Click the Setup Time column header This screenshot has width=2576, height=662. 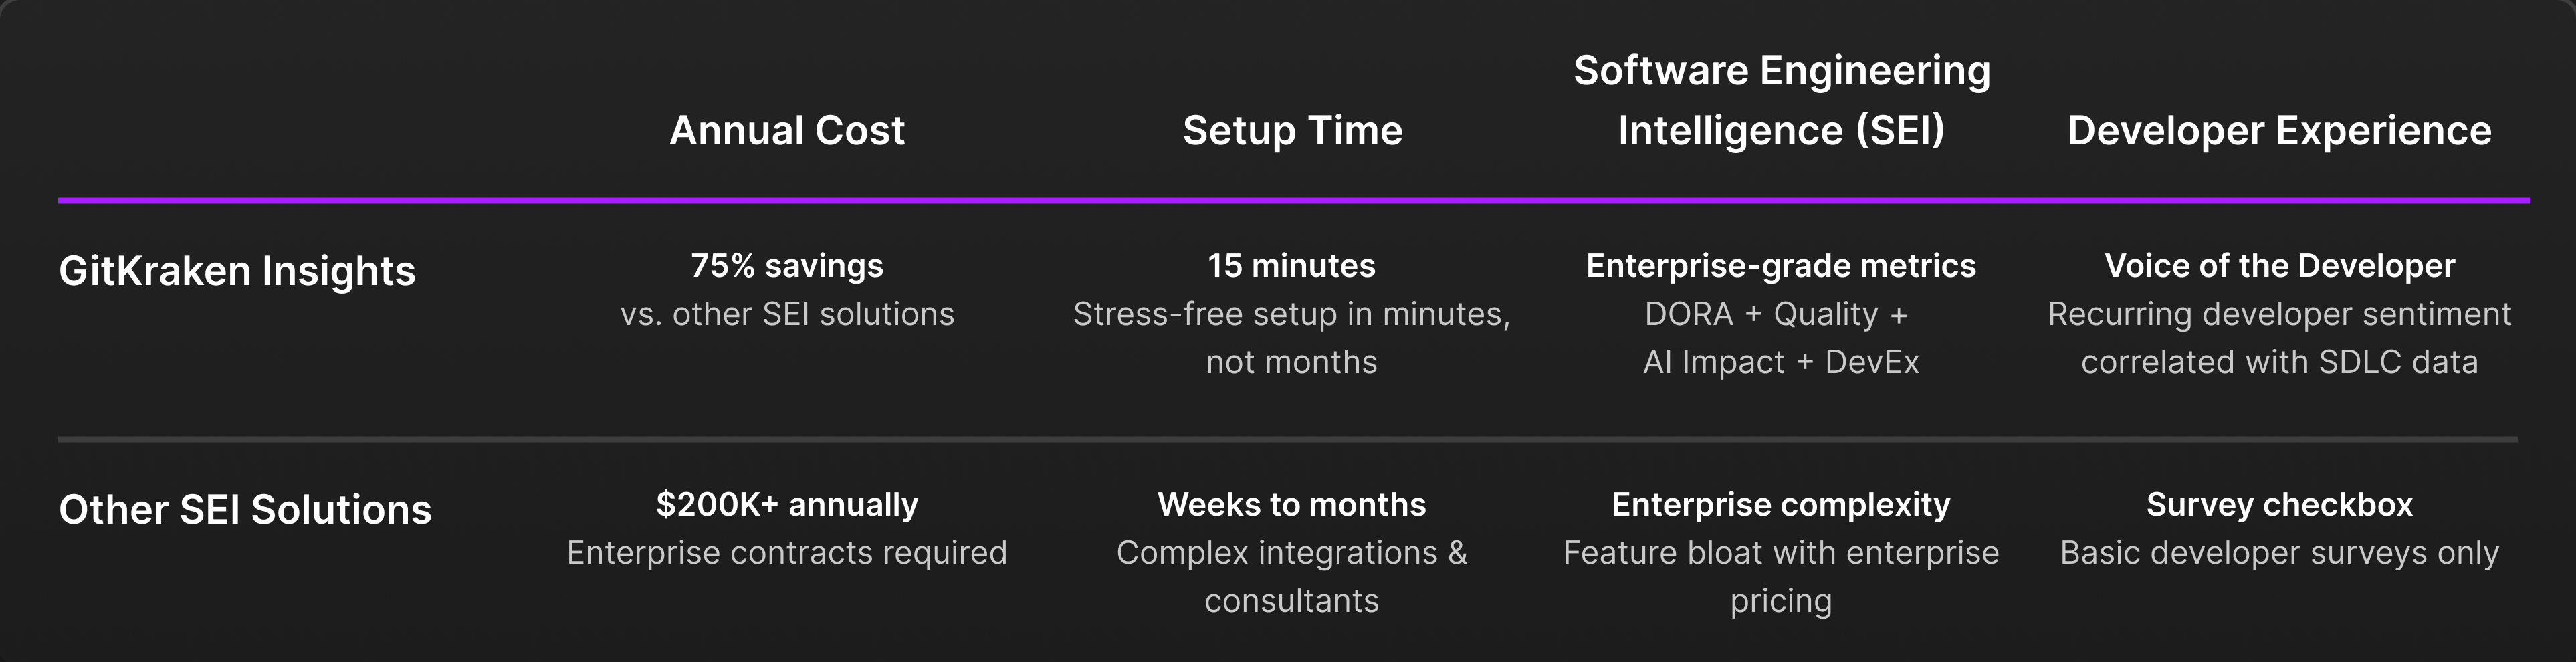[1292, 131]
